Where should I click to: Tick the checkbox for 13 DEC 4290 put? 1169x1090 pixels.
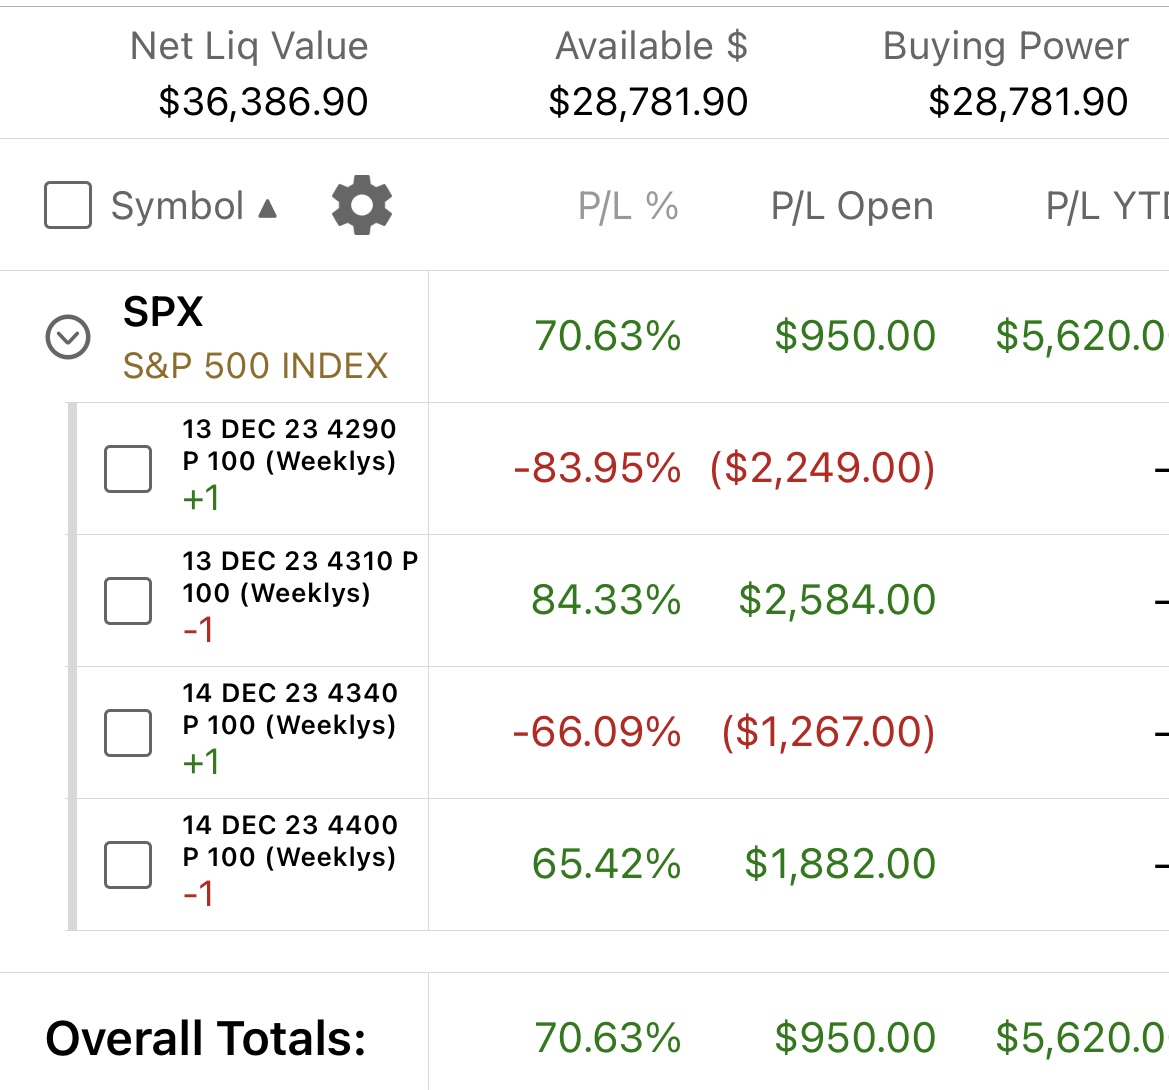pyautogui.click(x=127, y=469)
